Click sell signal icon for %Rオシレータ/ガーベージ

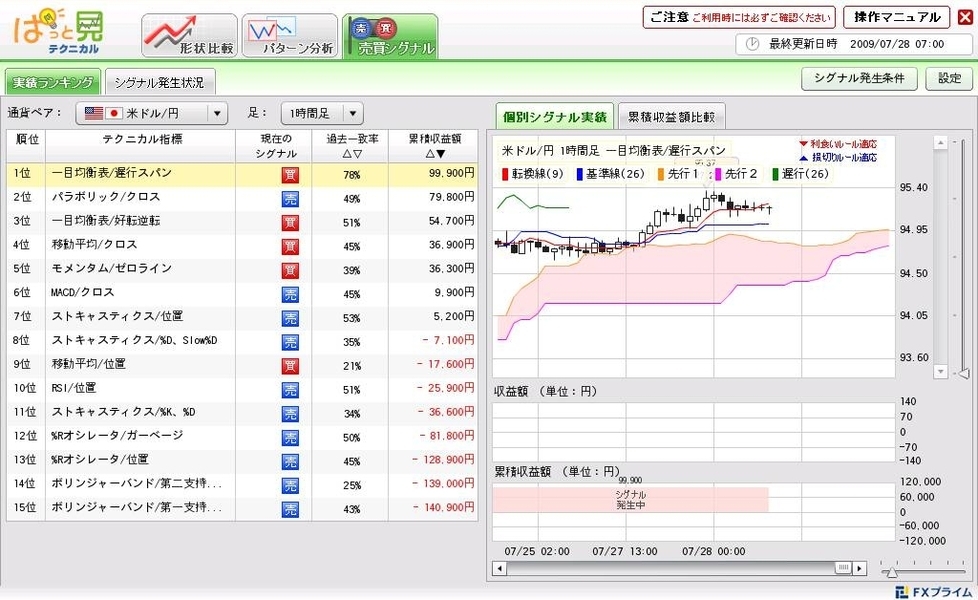coord(290,438)
